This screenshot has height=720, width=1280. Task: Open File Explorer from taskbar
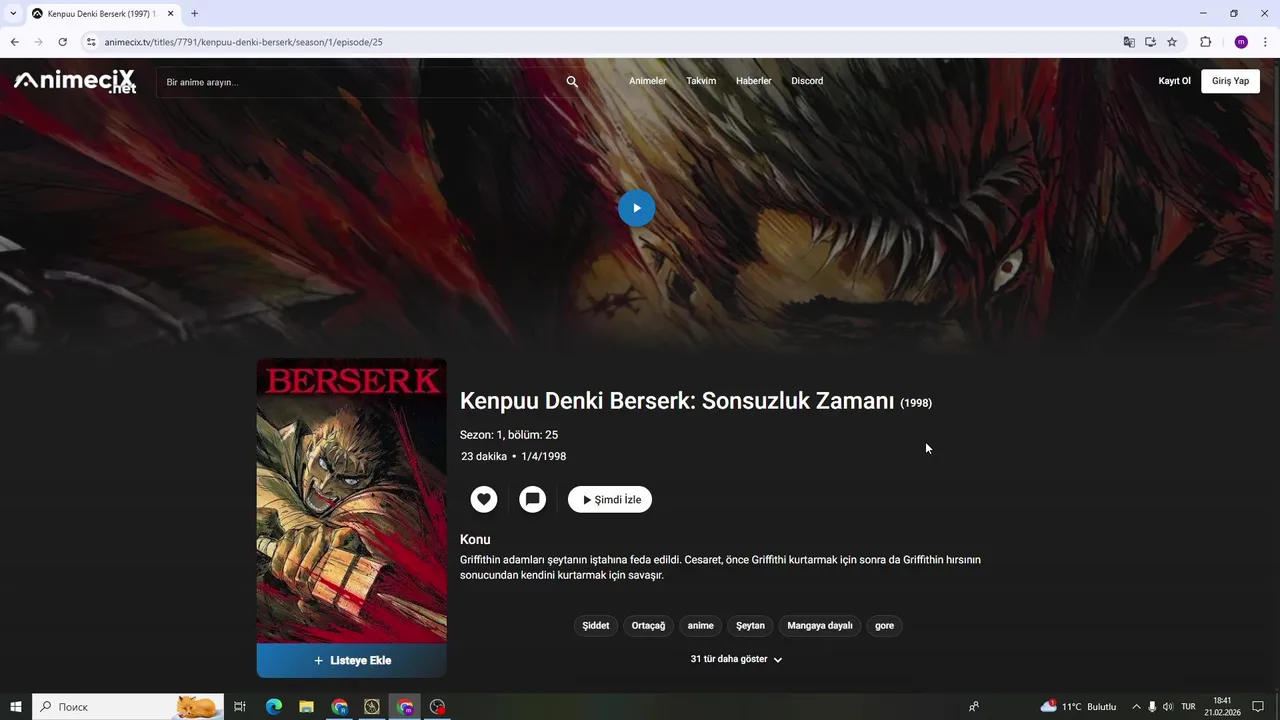pyautogui.click(x=306, y=706)
